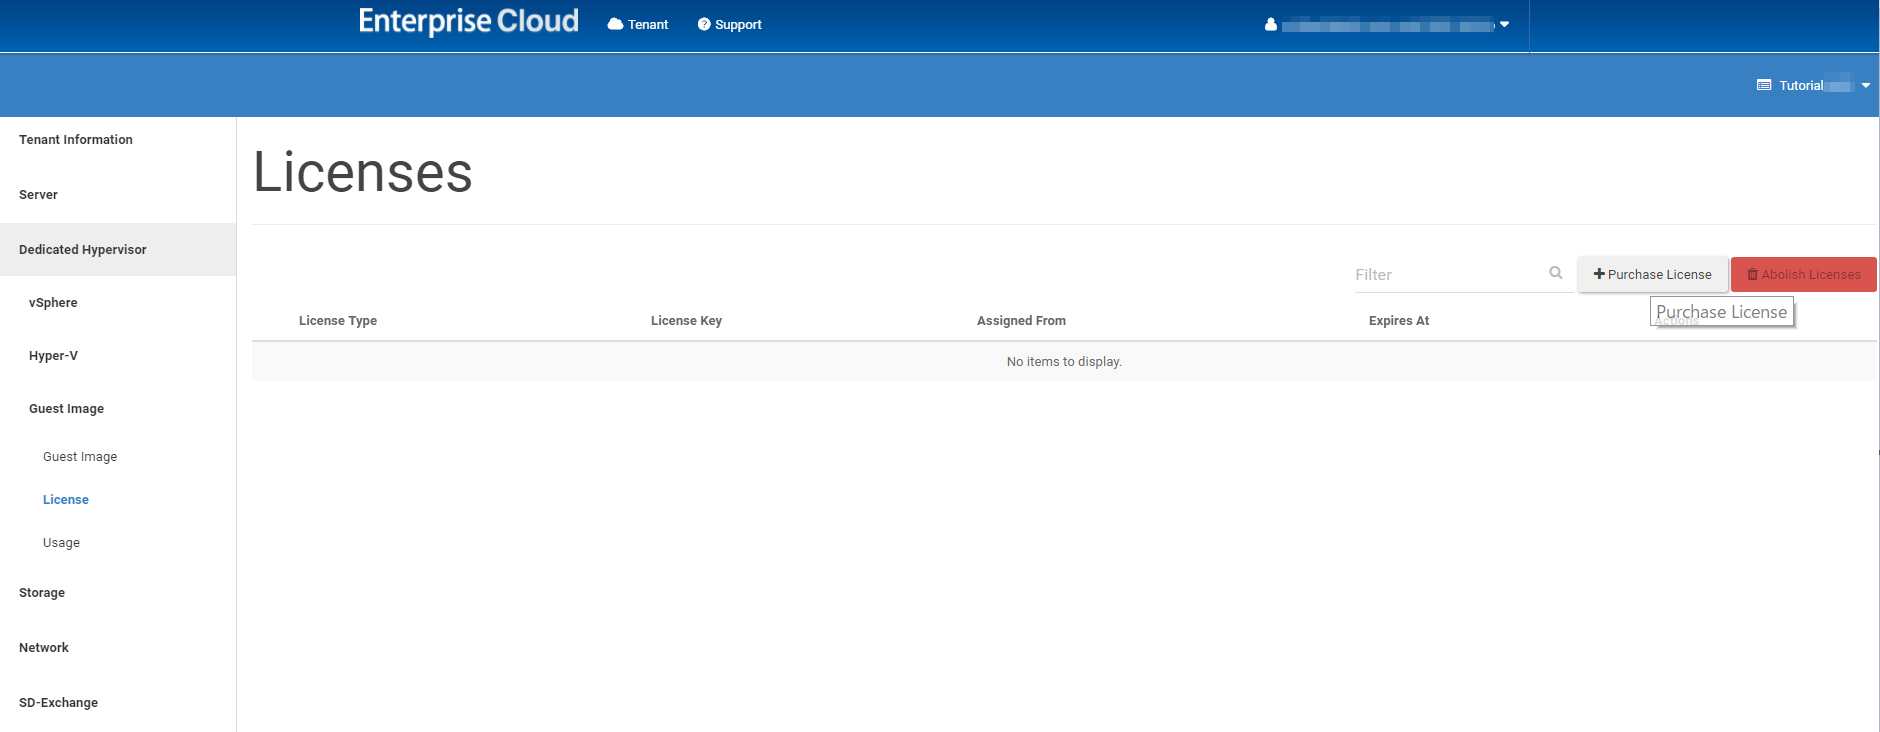Screen dimensions: 1880x732
Task: Select Server in the sidebar
Action: [x=38, y=195]
